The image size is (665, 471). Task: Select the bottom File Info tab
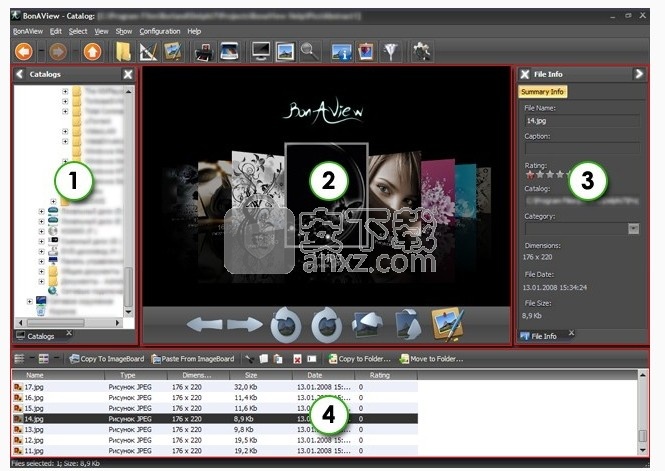543,336
